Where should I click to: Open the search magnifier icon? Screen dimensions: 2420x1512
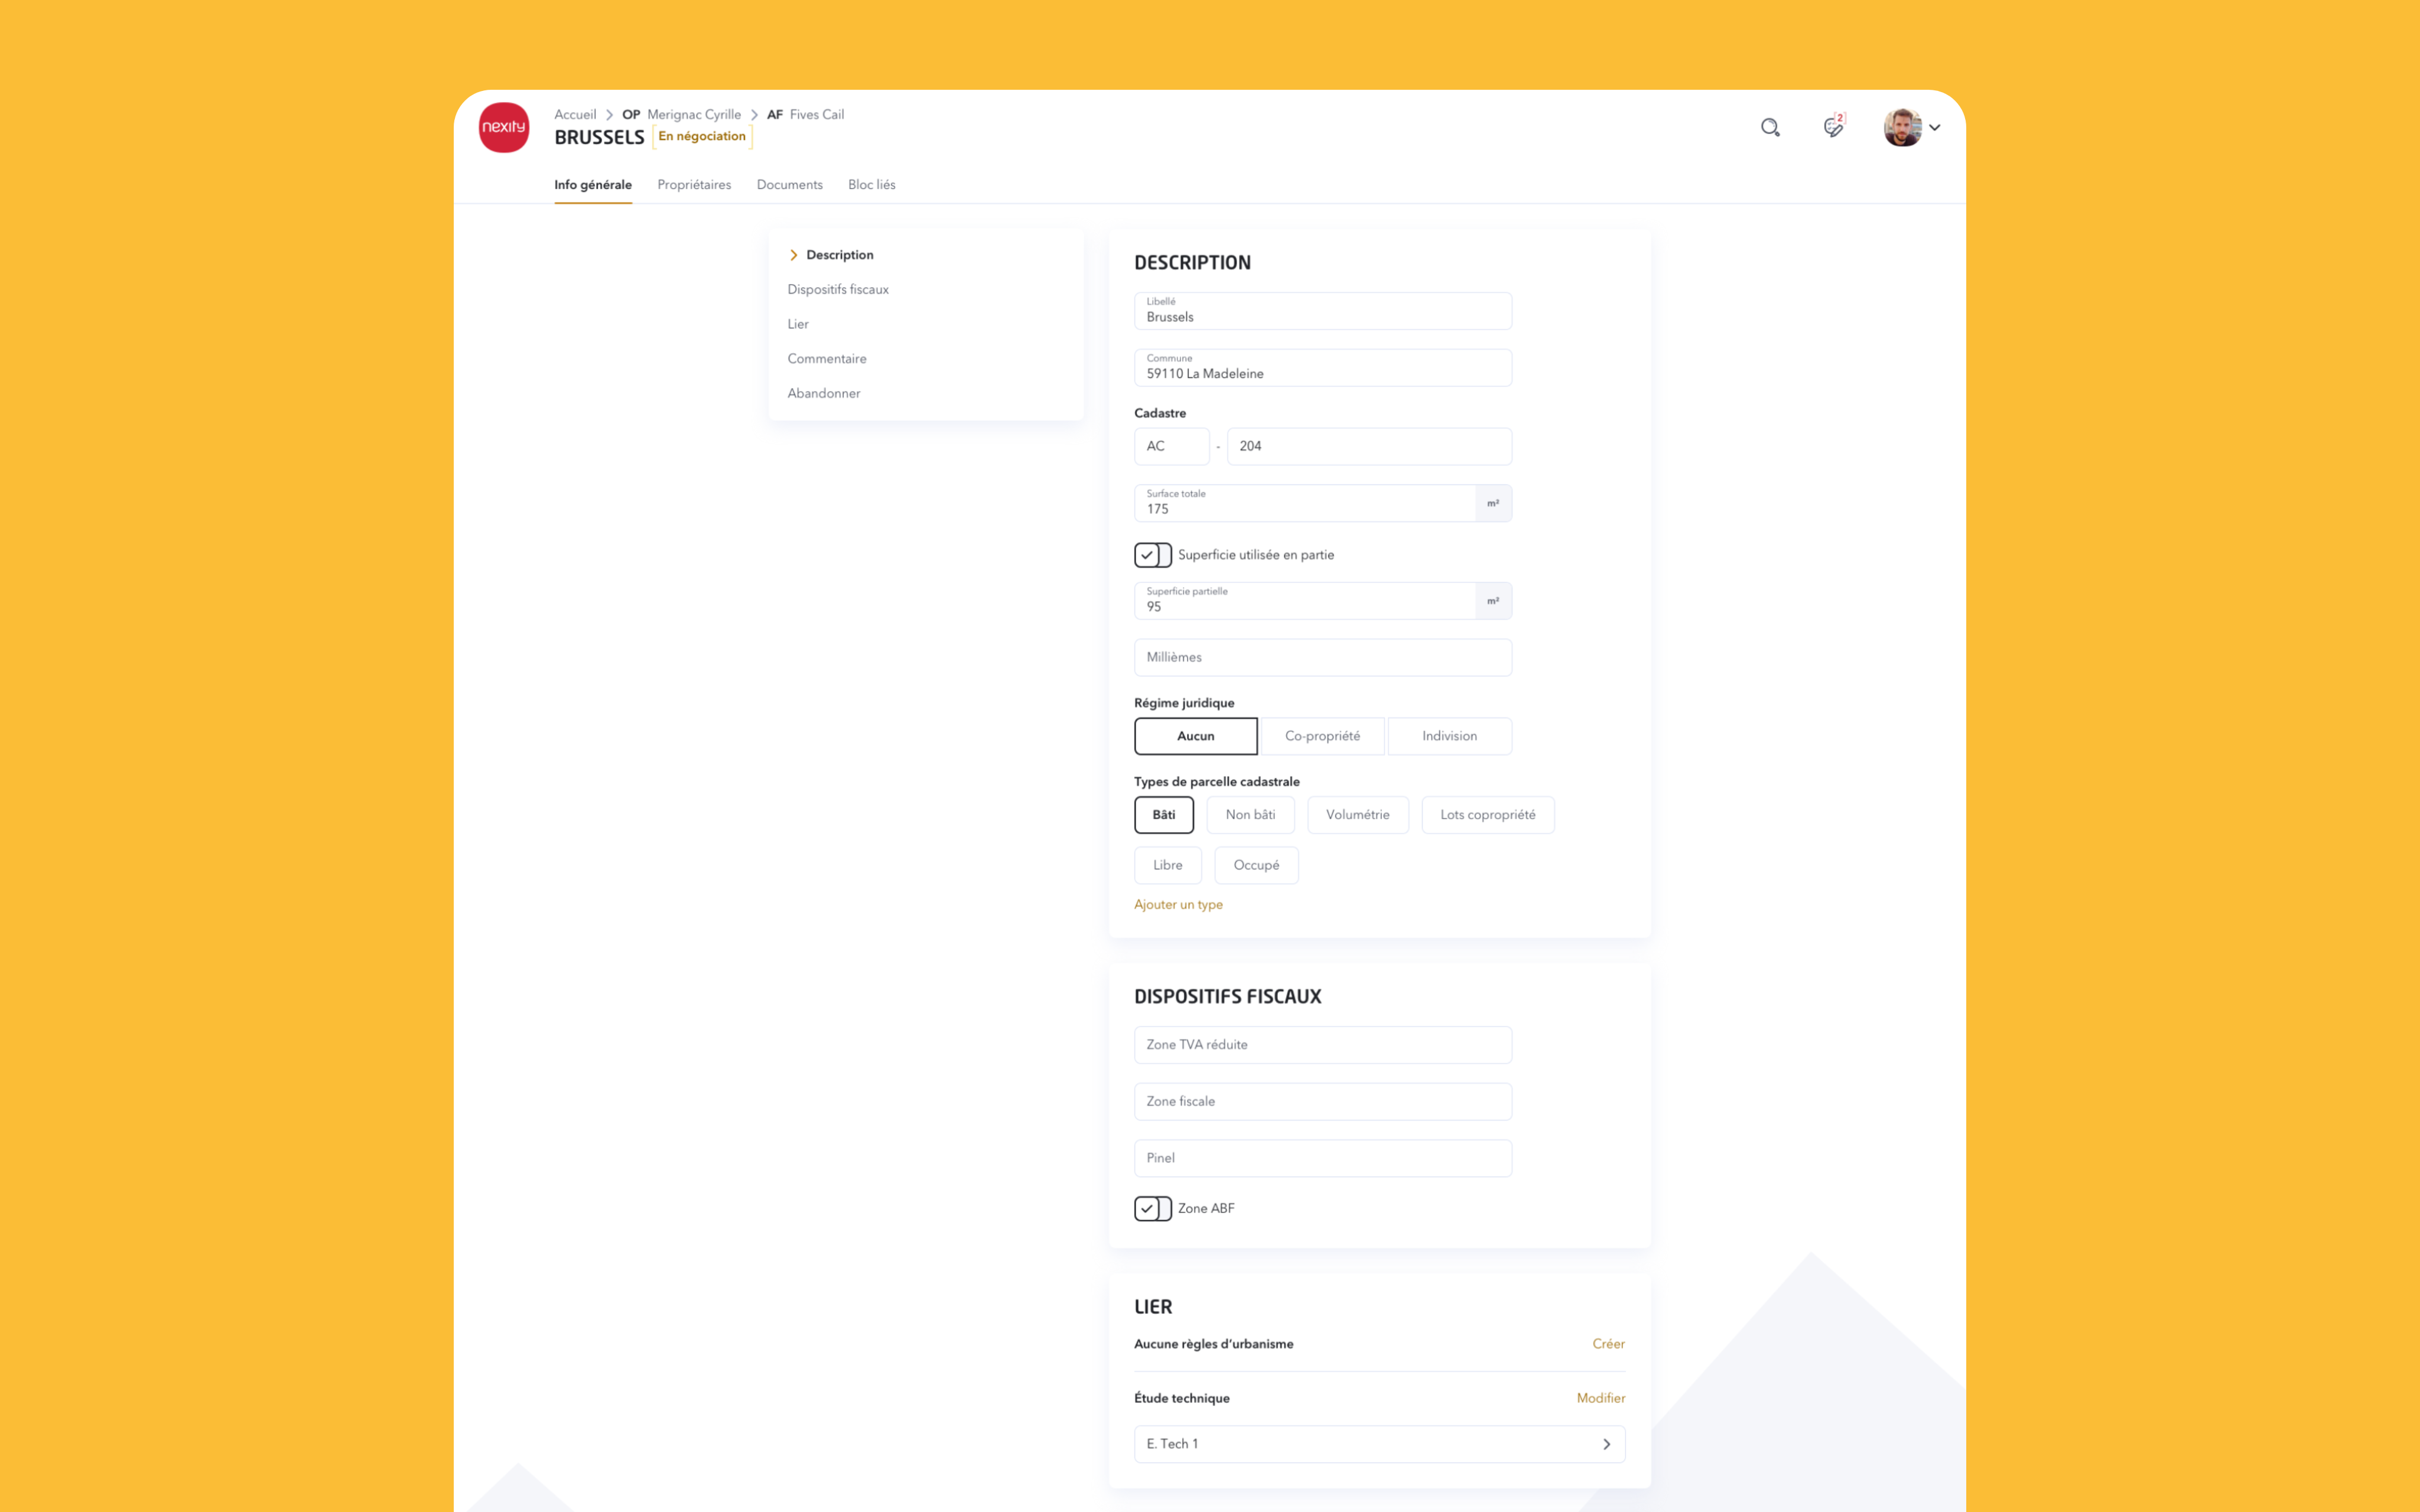click(1770, 127)
